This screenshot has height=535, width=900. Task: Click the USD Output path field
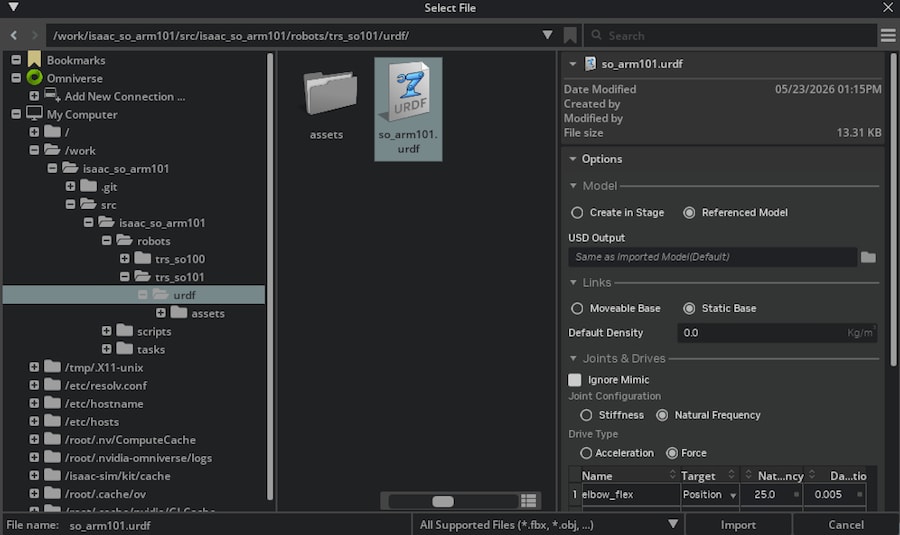(x=712, y=257)
